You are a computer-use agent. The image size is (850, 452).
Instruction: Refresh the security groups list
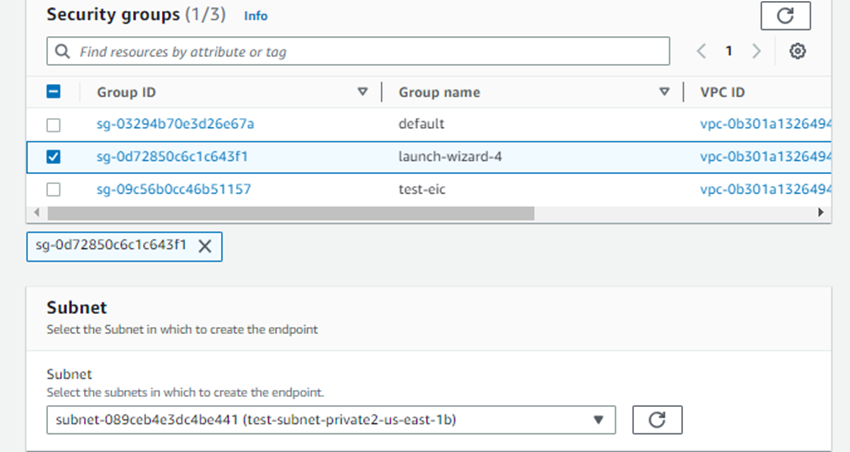point(785,15)
